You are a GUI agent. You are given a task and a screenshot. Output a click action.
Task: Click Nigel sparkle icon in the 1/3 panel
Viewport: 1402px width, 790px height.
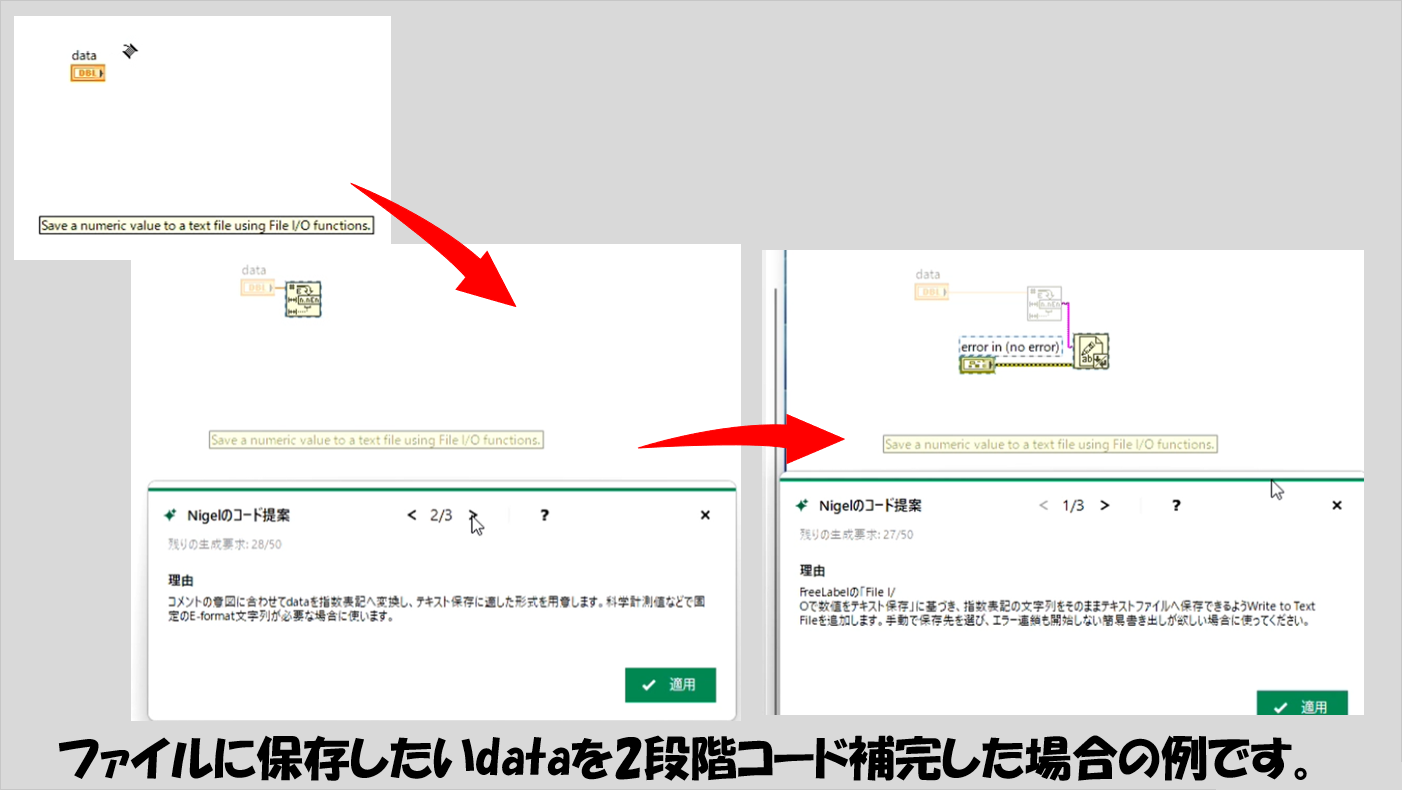pos(802,505)
